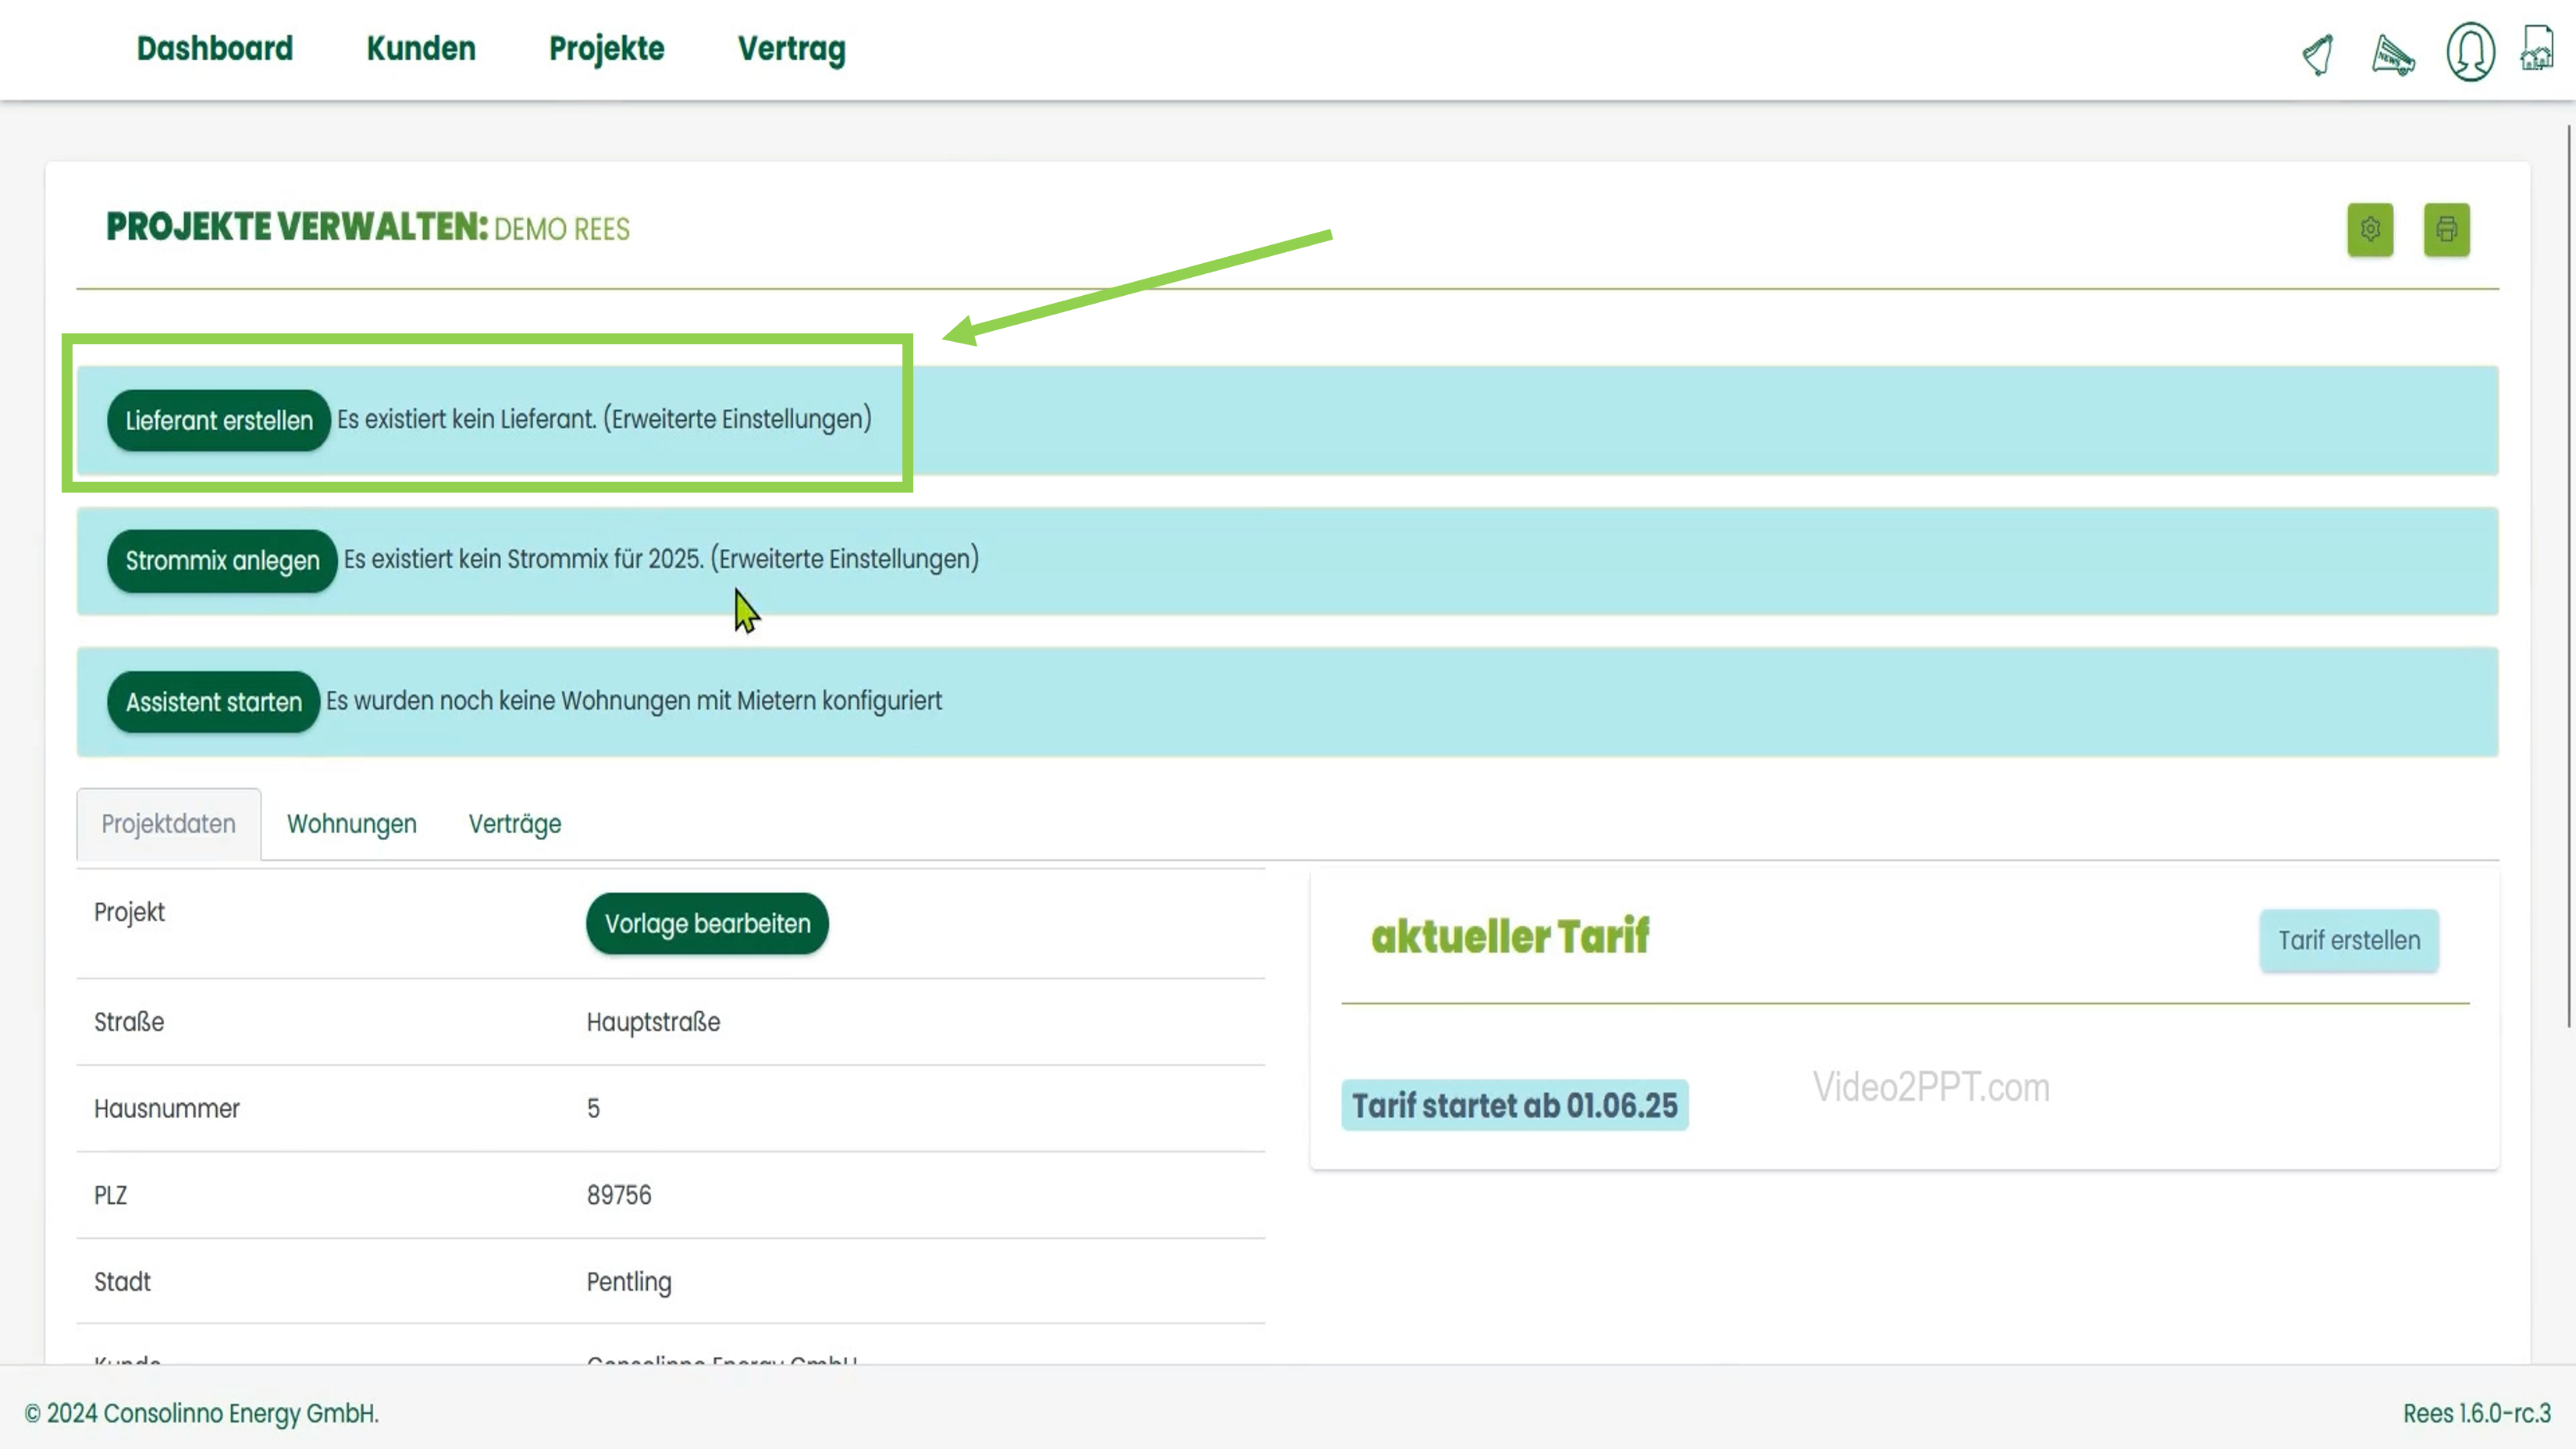
Task: Switch to the Projektdaten tab
Action: click(169, 824)
